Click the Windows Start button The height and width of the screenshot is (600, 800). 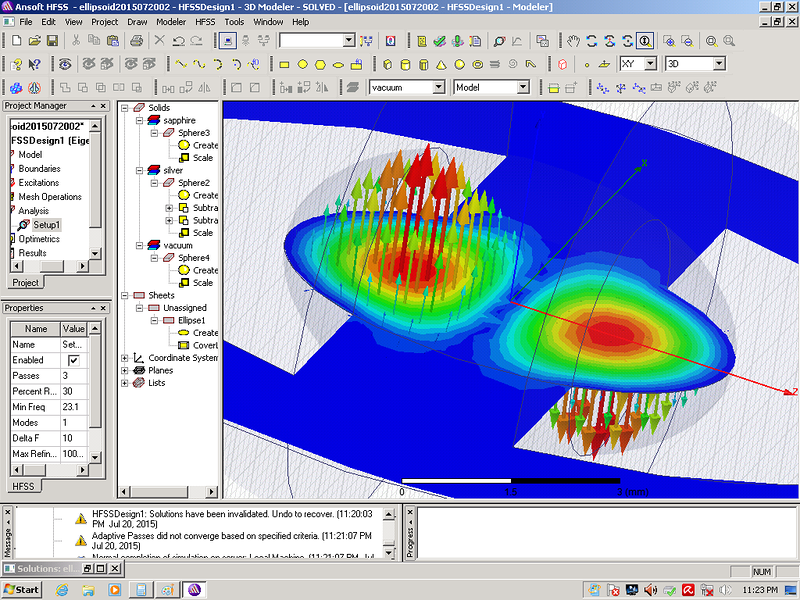(21, 589)
